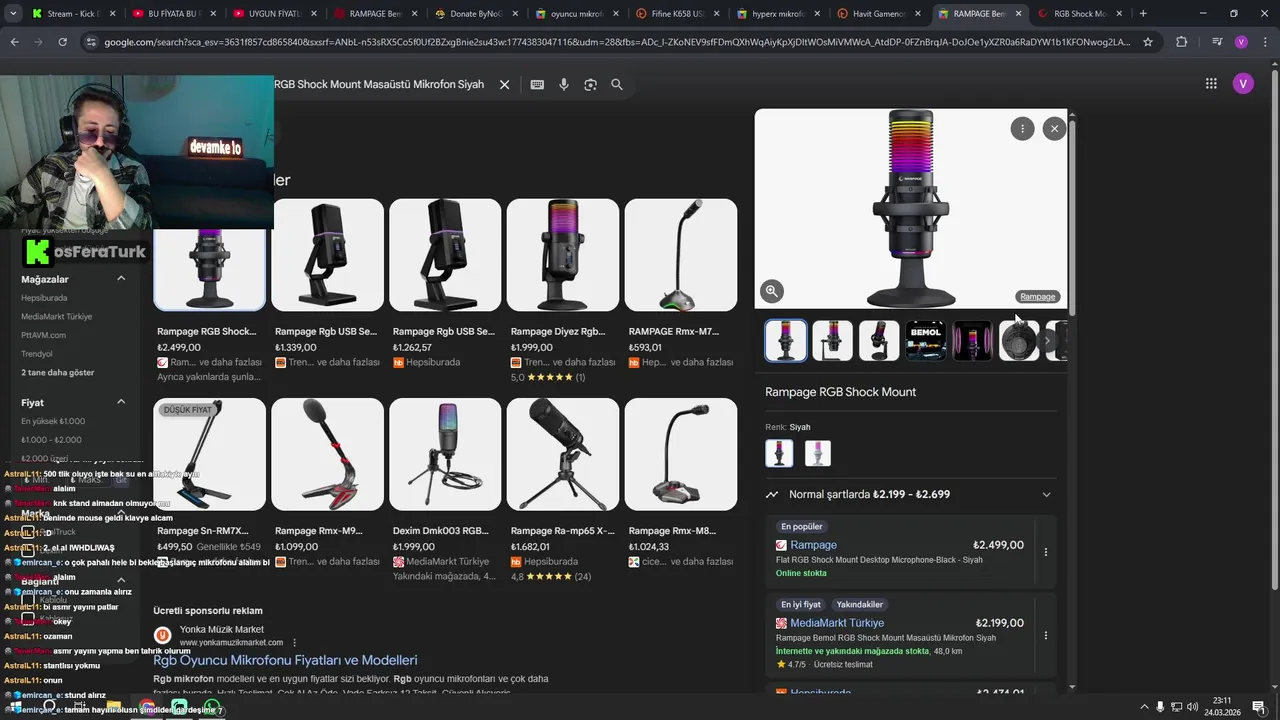Open Rampage Diyez Rgb product card

563,291
